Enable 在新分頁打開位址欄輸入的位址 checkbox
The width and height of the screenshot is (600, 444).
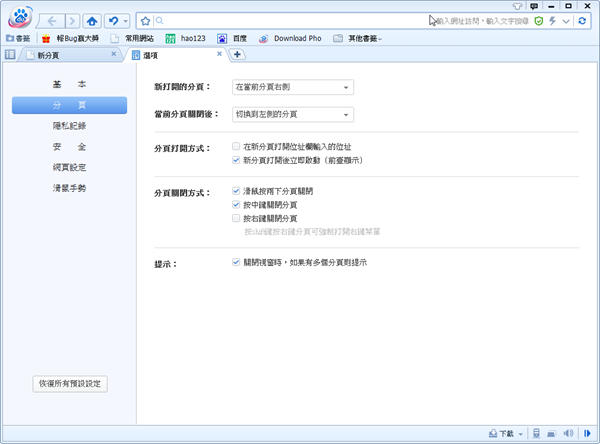pyautogui.click(x=235, y=147)
